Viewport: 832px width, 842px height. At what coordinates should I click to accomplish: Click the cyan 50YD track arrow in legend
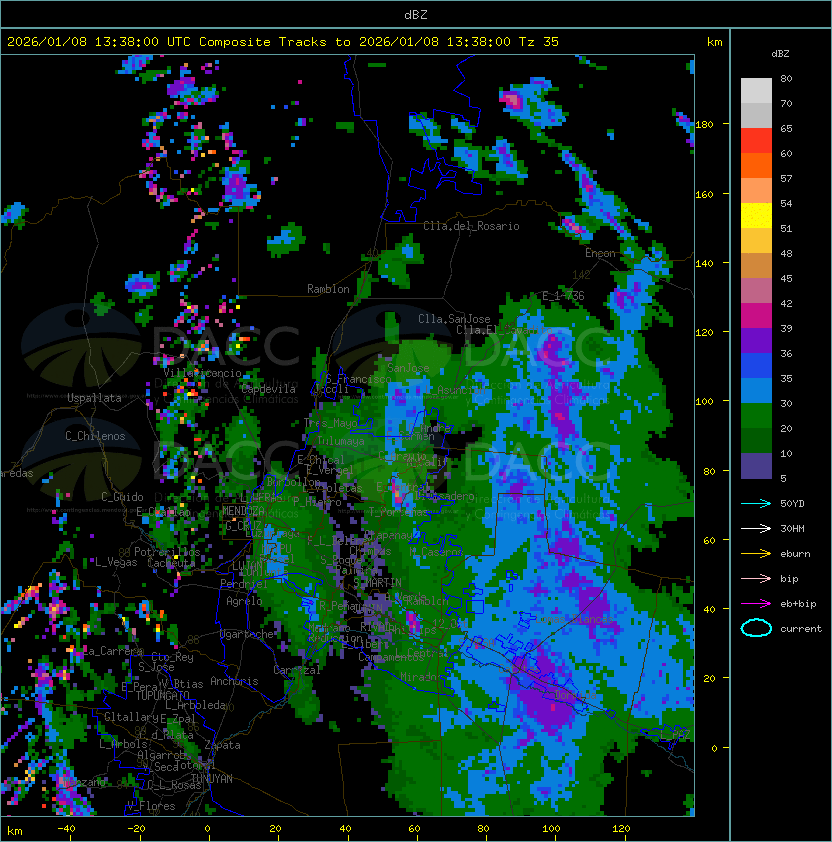[756, 503]
